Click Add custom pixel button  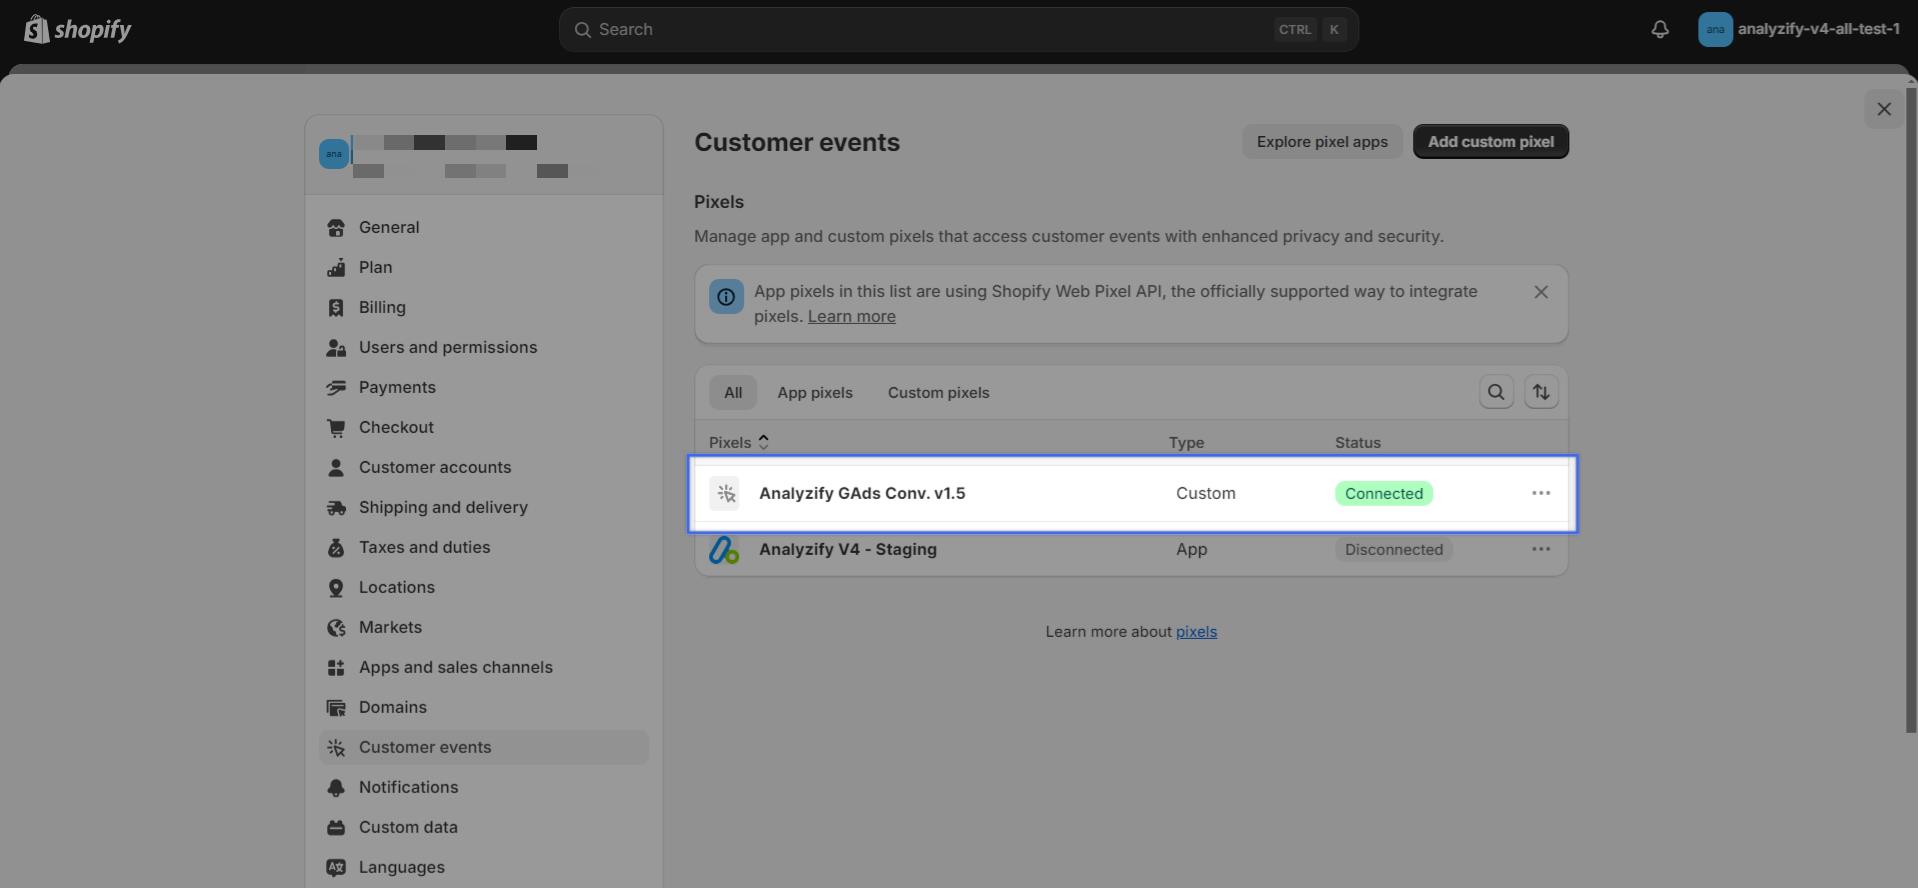coord(1490,141)
